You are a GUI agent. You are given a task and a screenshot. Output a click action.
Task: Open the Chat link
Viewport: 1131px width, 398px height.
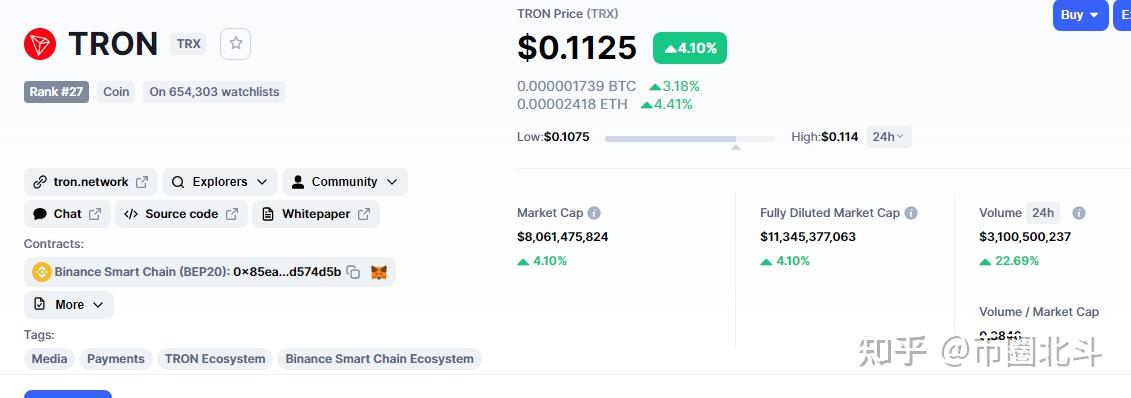(67, 214)
